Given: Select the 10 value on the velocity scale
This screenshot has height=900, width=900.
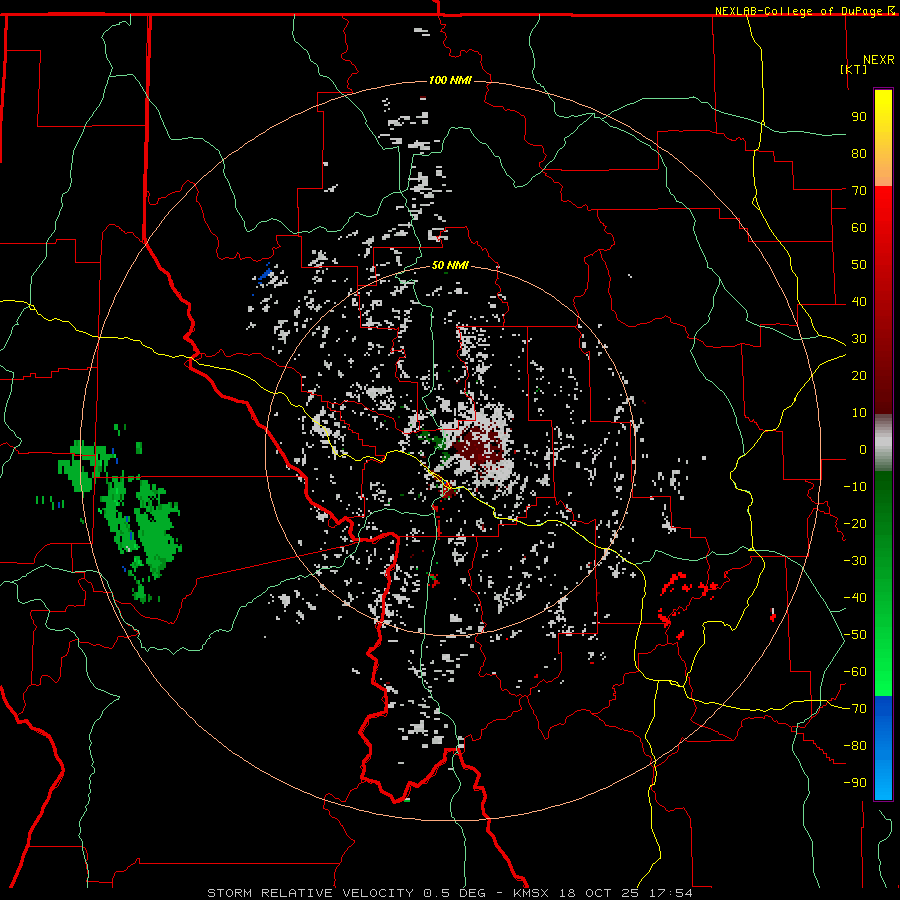Looking at the screenshot, I should 859,413.
